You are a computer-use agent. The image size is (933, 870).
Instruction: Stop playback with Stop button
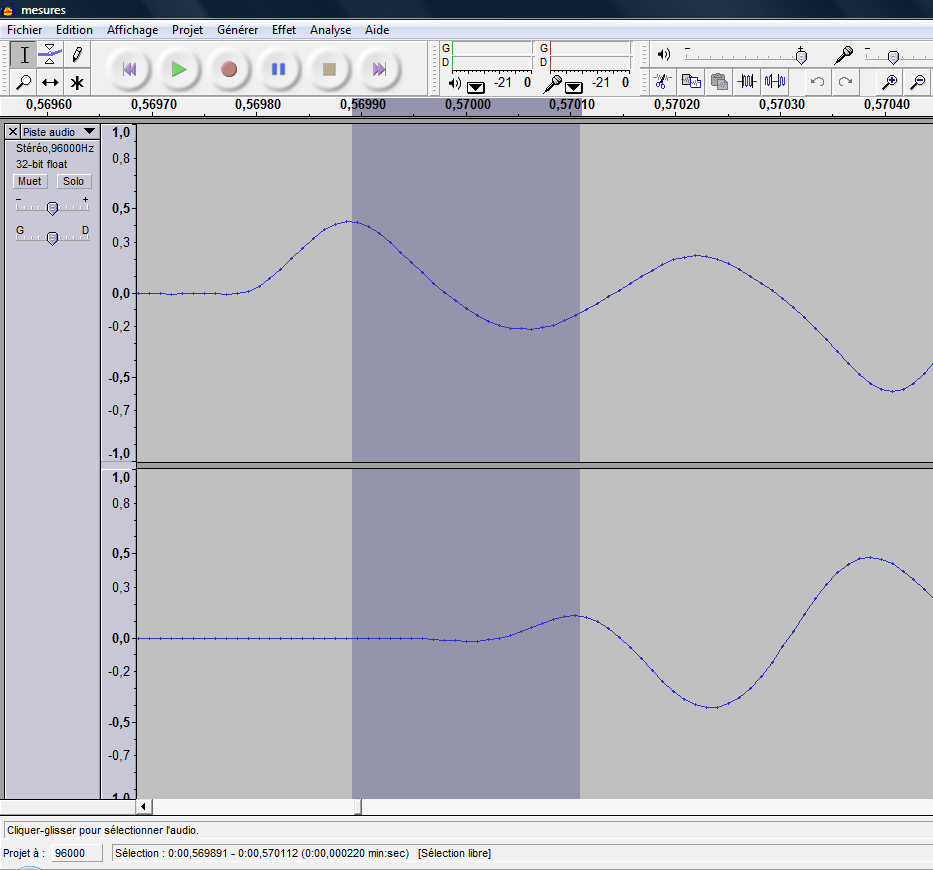[x=329, y=70]
